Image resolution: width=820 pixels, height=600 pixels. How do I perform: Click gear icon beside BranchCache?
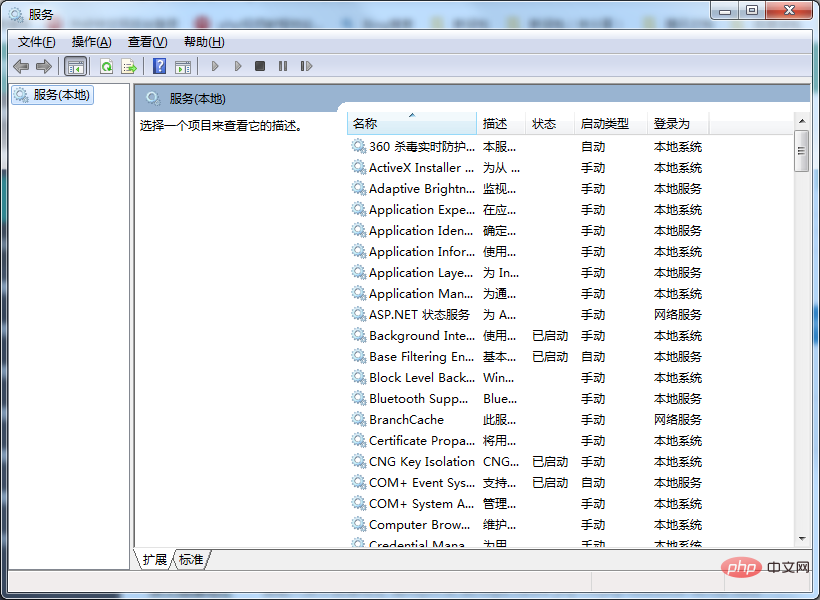[358, 419]
